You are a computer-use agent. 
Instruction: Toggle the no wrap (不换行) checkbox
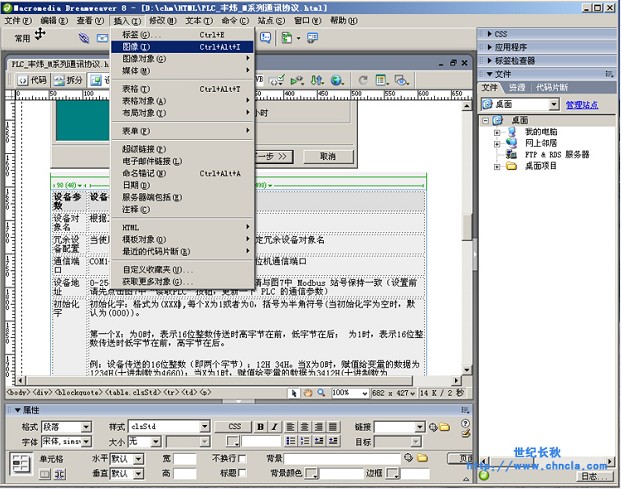pyautogui.click(x=242, y=459)
